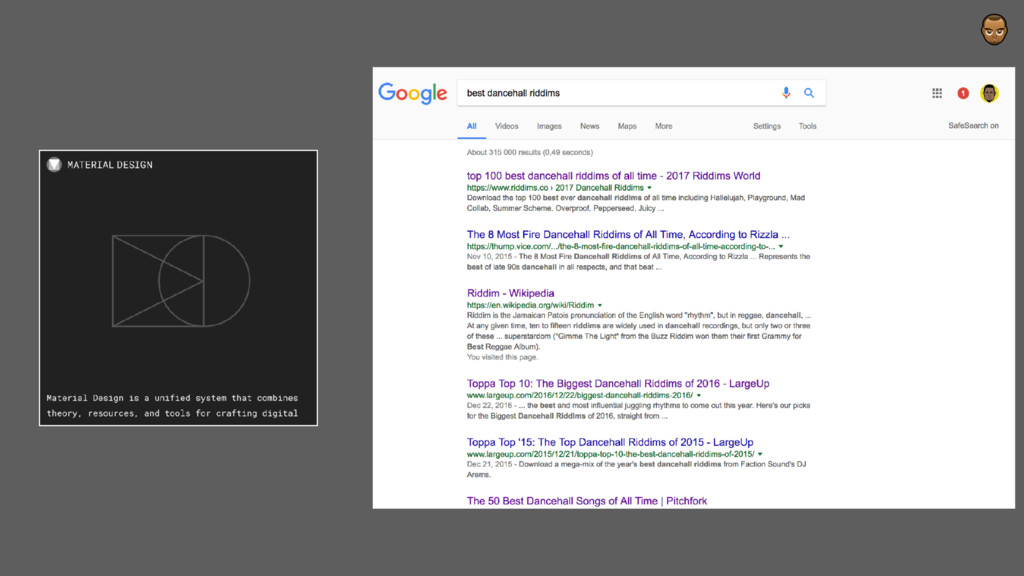Click the blue search magnifier icon
The width and height of the screenshot is (1024, 576).
coord(808,93)
